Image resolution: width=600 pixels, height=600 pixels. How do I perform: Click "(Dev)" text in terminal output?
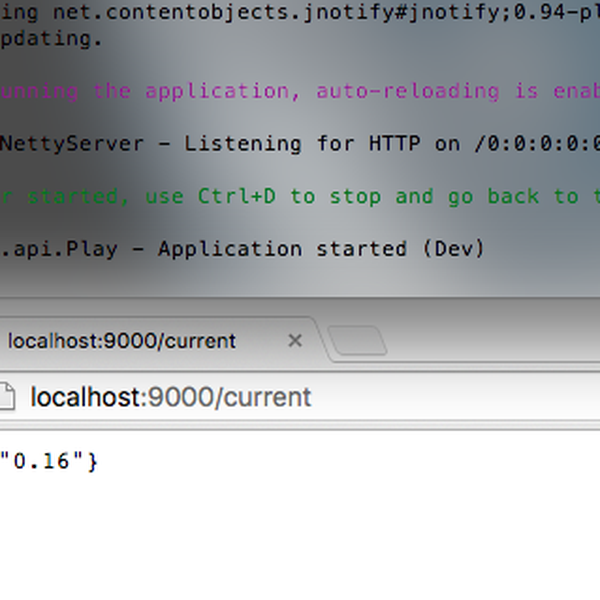(x=459, y=248)
